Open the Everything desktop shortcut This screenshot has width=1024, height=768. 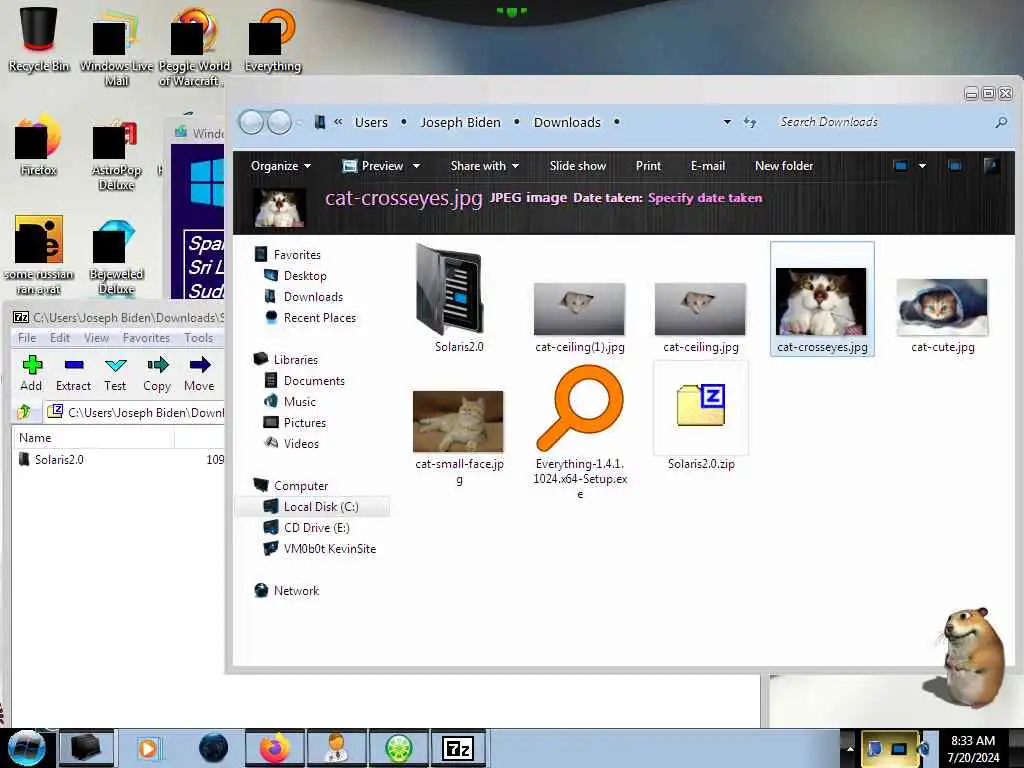click(x=272, y=39)
